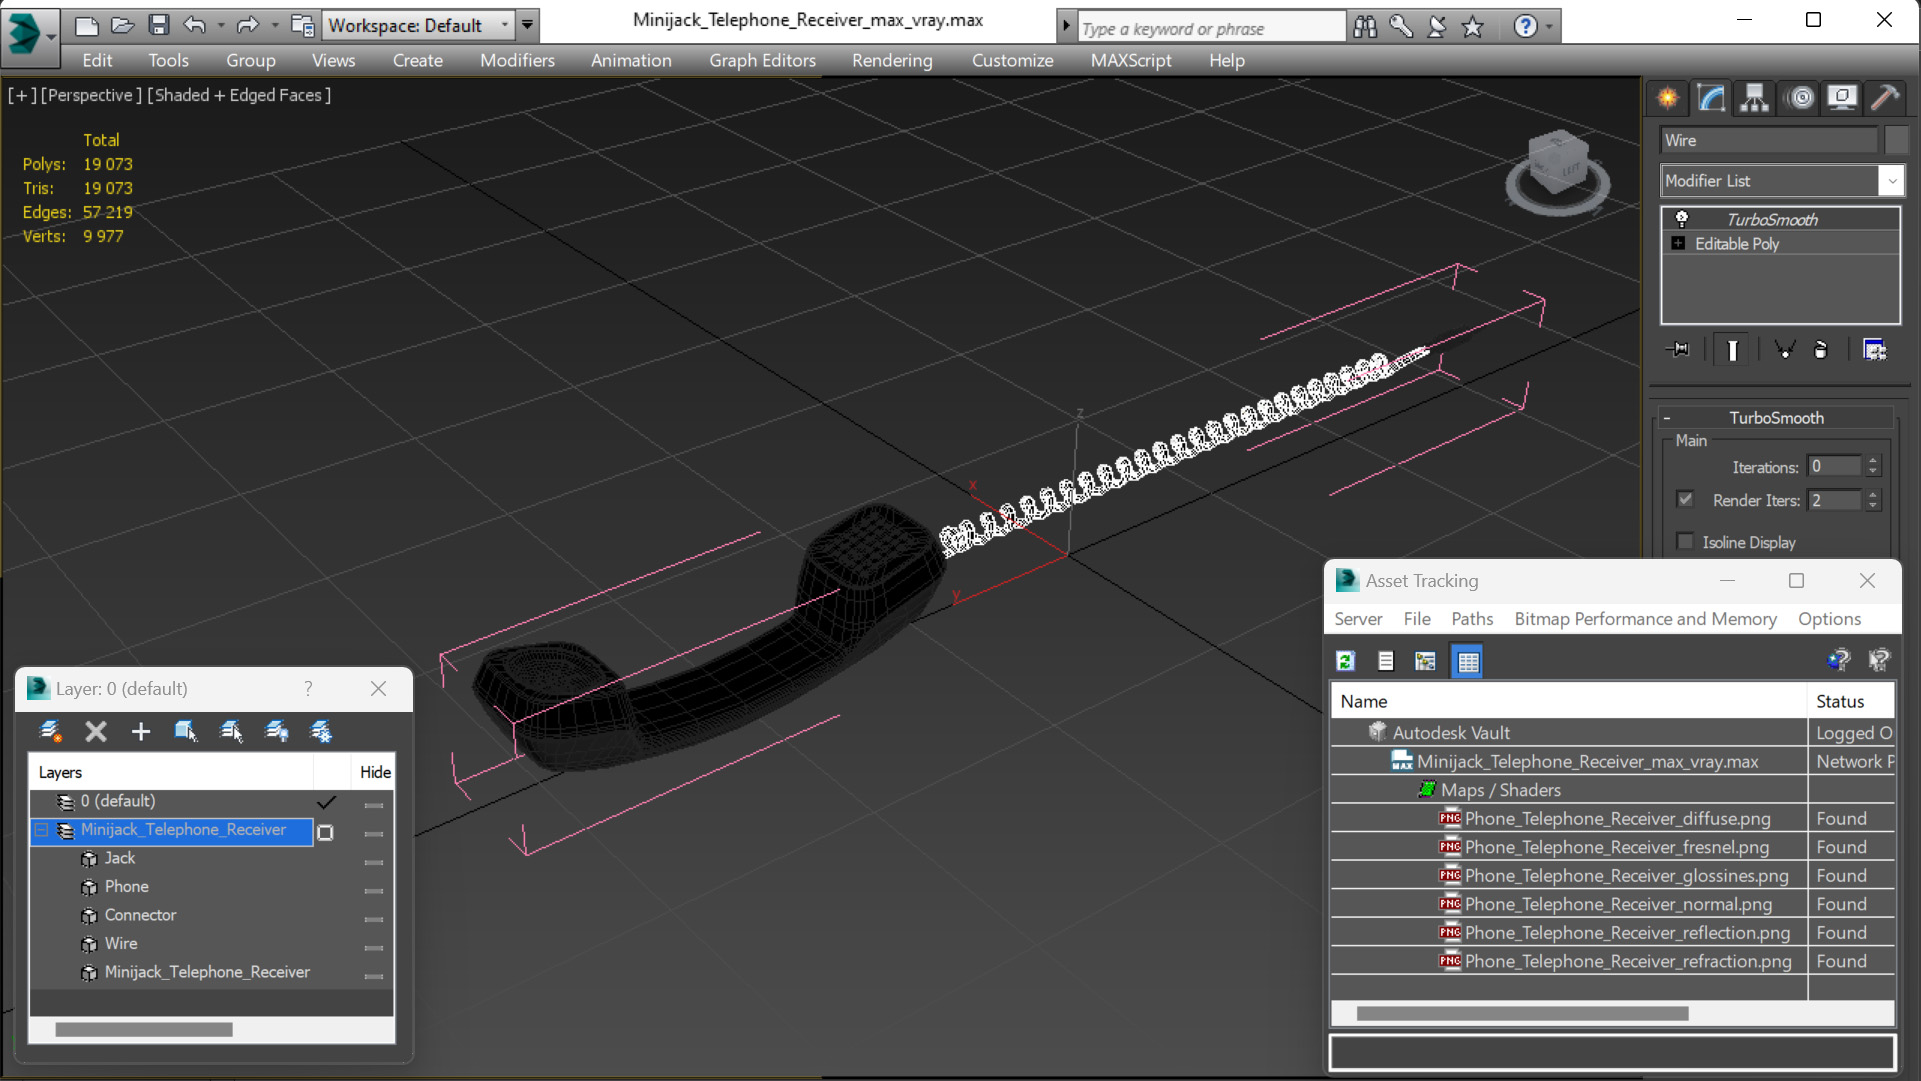Viewport: 1921px width, 1081px height.
Task: Remove modifier from the stack icon
Action: point(1821,350)
